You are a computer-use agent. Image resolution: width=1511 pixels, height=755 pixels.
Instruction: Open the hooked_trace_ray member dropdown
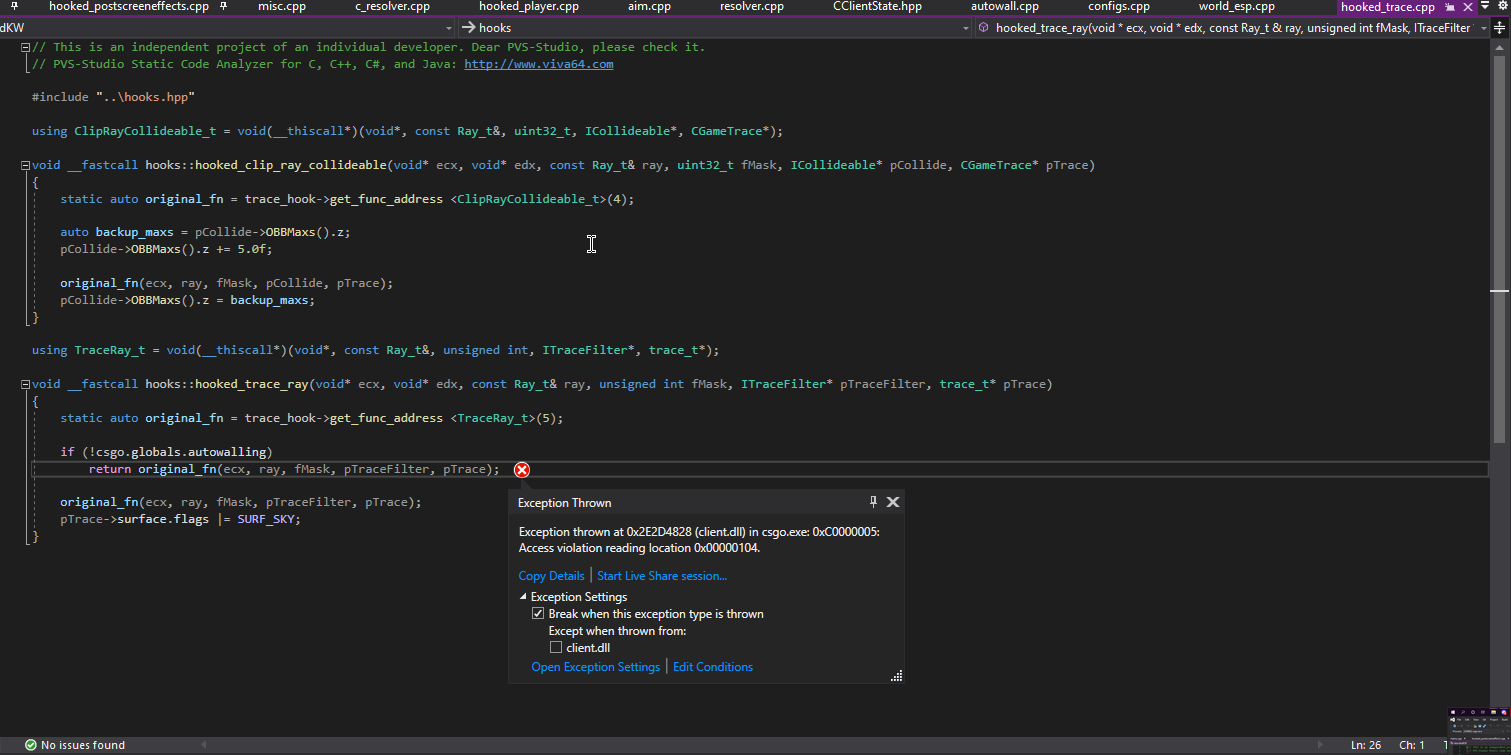click(x=1483, y=28)
